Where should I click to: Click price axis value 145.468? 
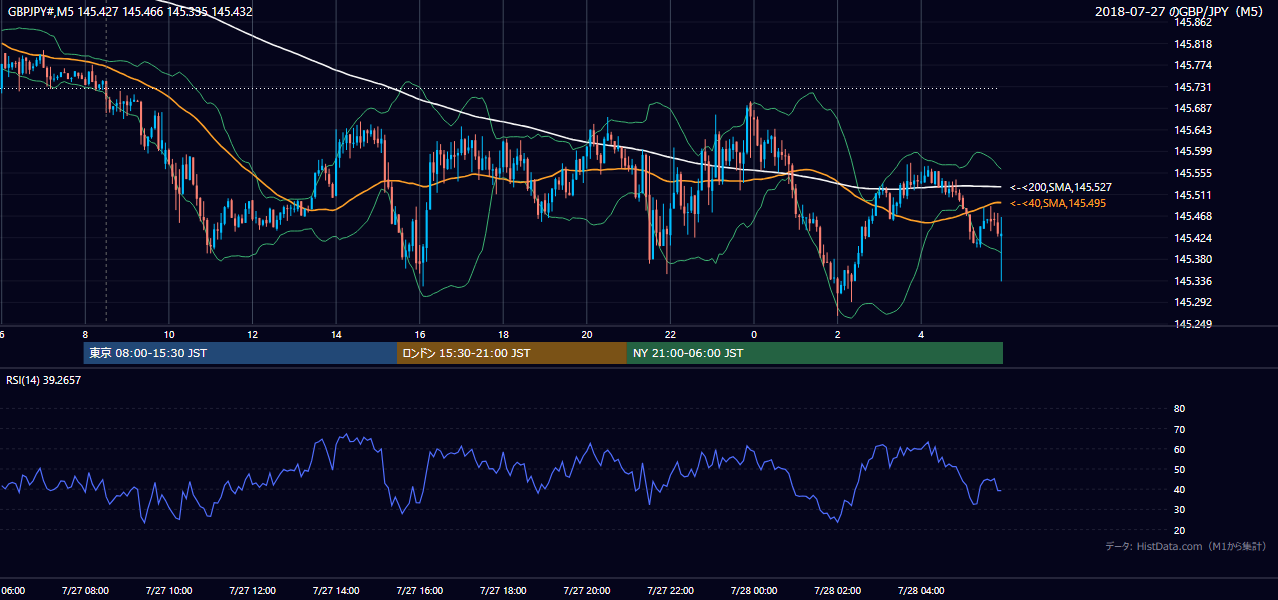coord(1192,217)
